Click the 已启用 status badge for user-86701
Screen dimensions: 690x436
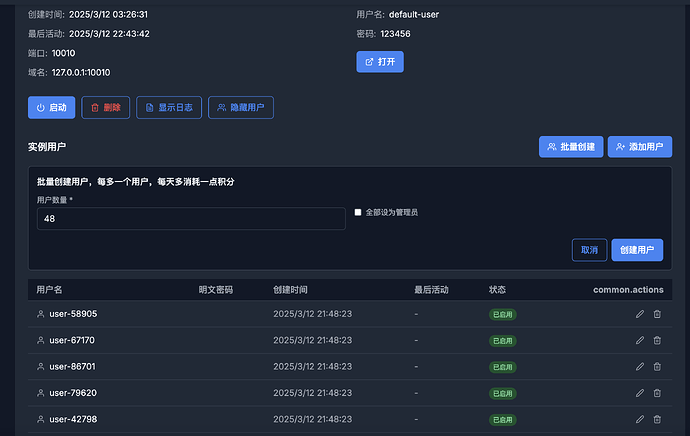(x=503, y=367)
